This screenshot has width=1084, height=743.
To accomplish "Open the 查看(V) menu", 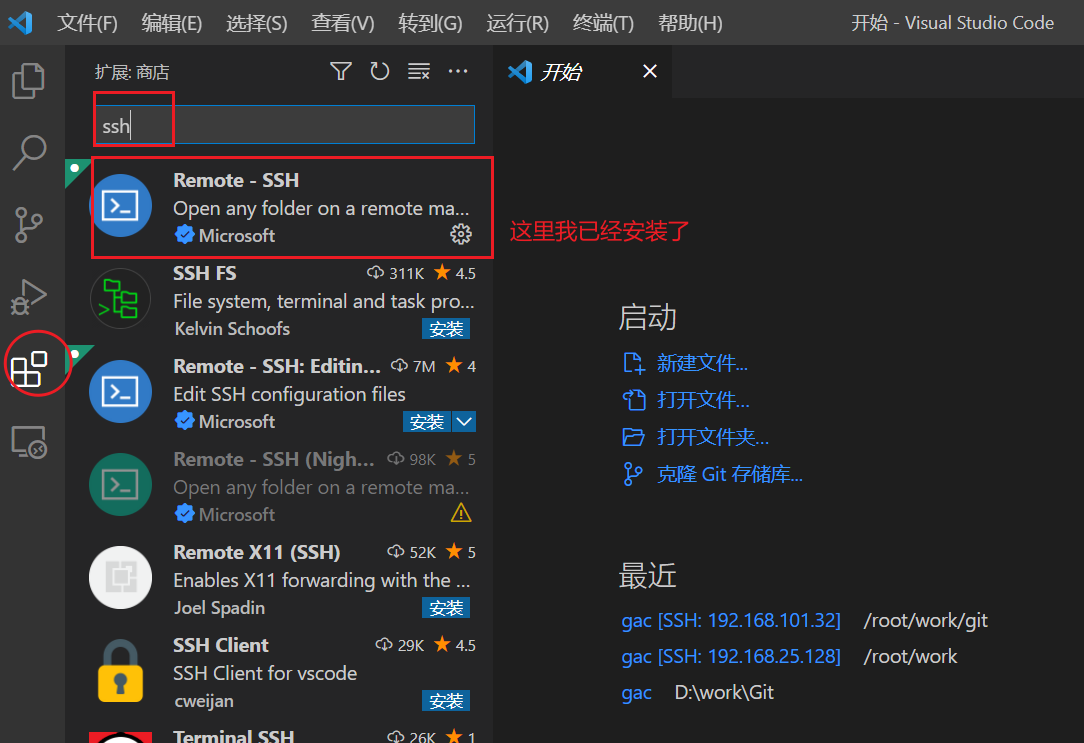I will coord(343,23).
